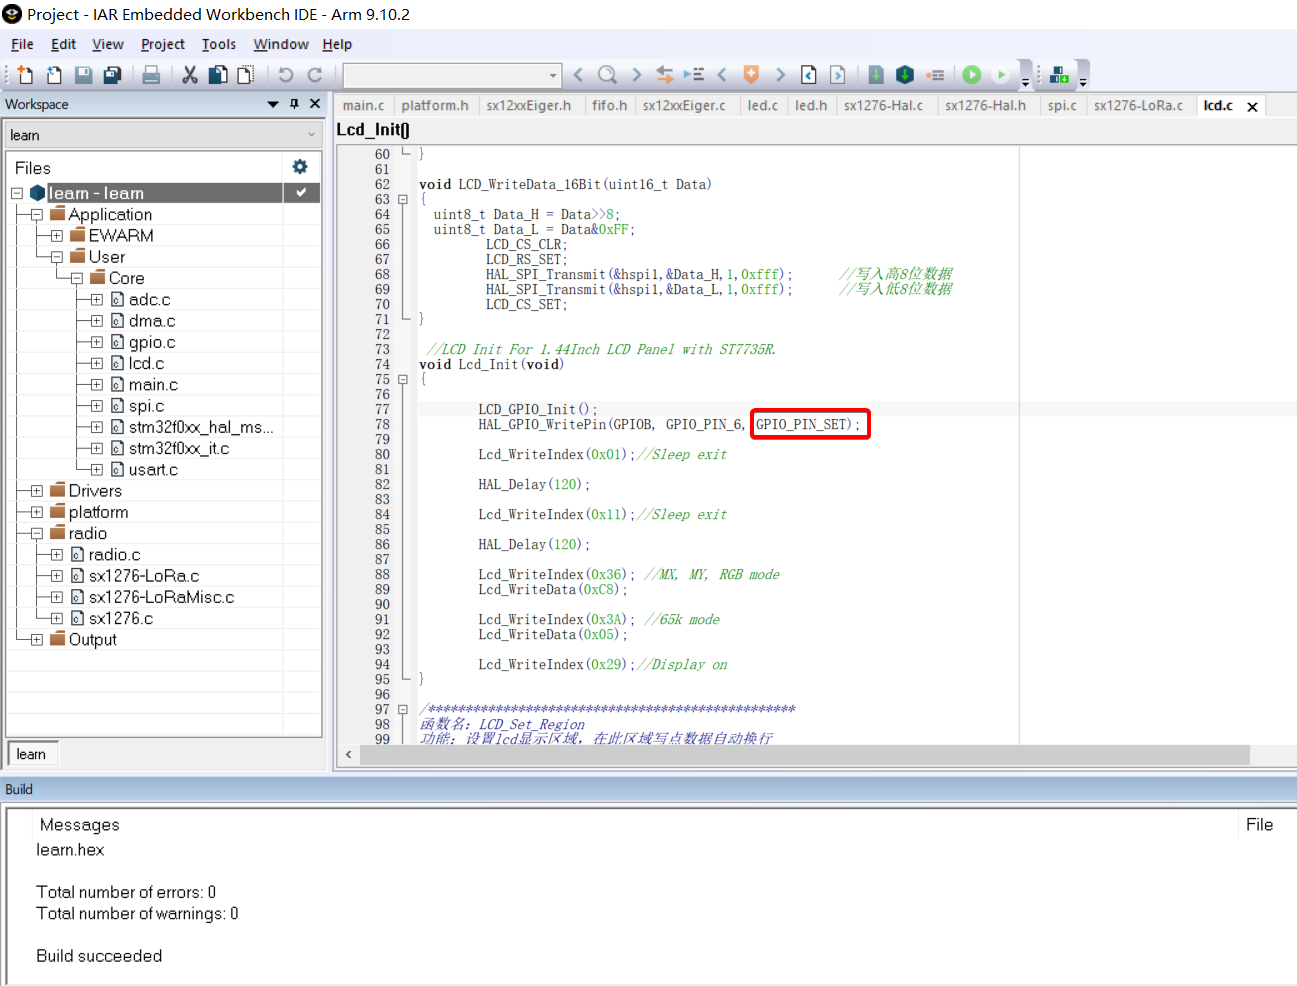The width and height of the screenshot is (1297, 986).
Task: Click the Print icon in toolbar
Action: pyautogui.click(x=151, y=75)
